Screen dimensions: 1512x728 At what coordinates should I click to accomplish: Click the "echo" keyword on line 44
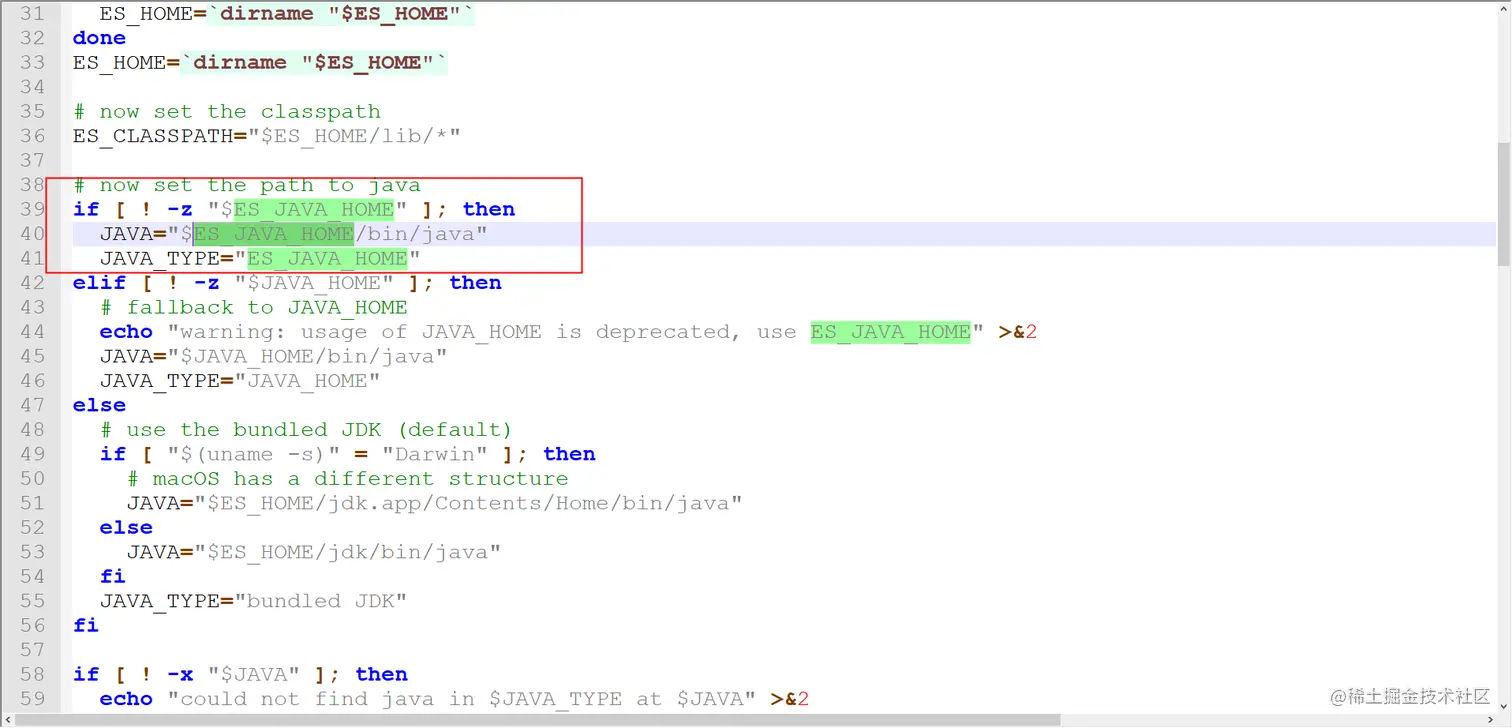point(126,332)
